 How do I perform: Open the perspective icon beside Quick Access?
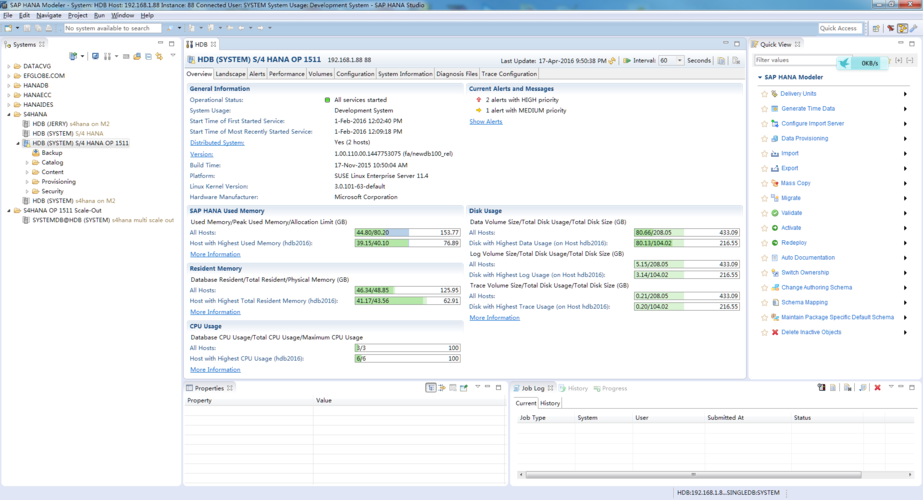point(876,28)
